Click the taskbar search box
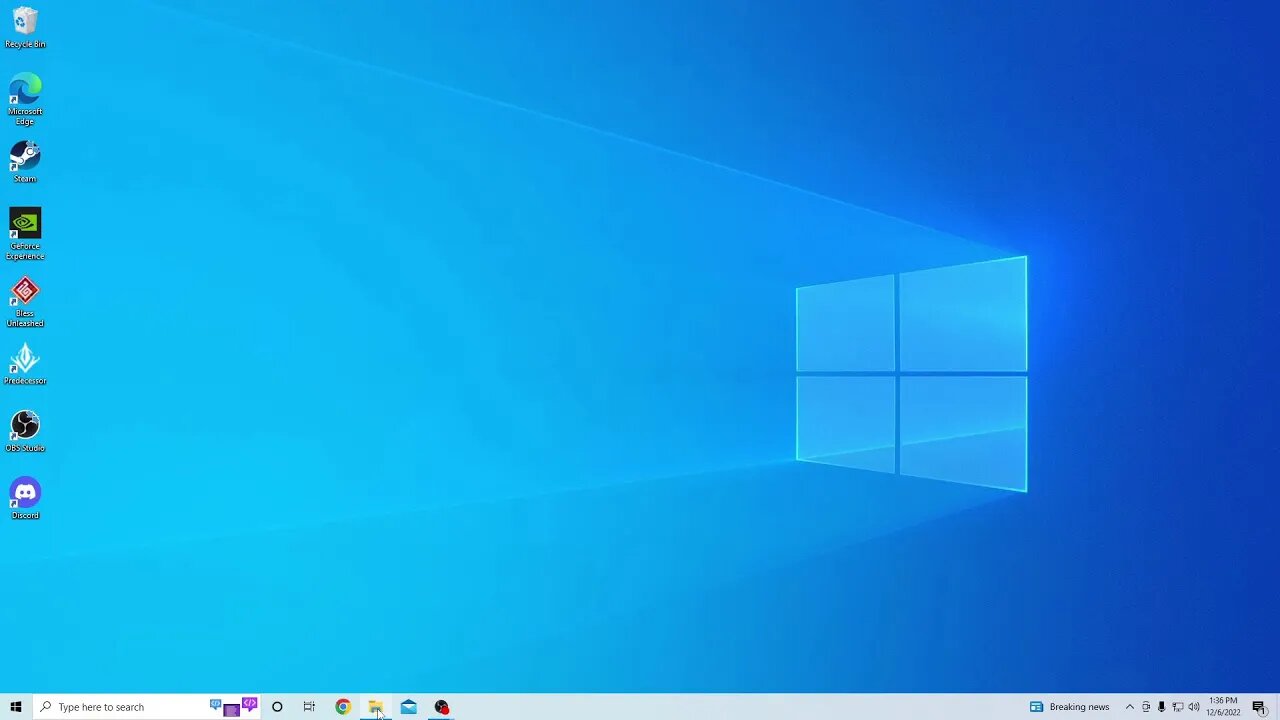The height and width of the screenshot is (720, 1280). [146, 707]
